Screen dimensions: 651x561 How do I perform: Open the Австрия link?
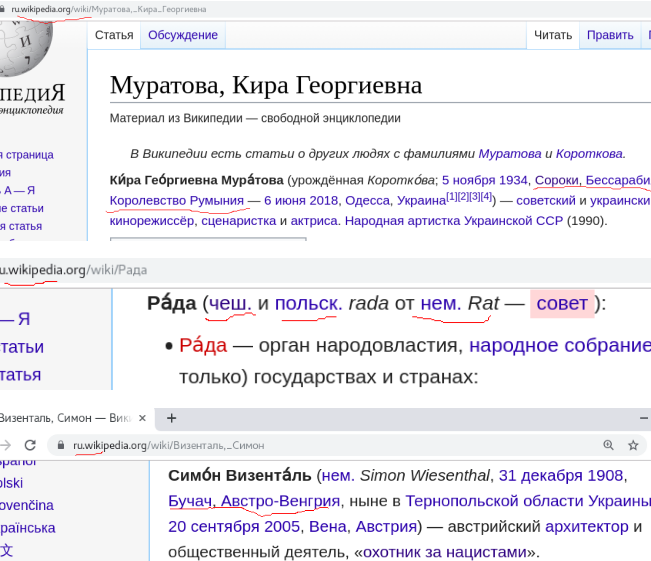click(386, 527)
